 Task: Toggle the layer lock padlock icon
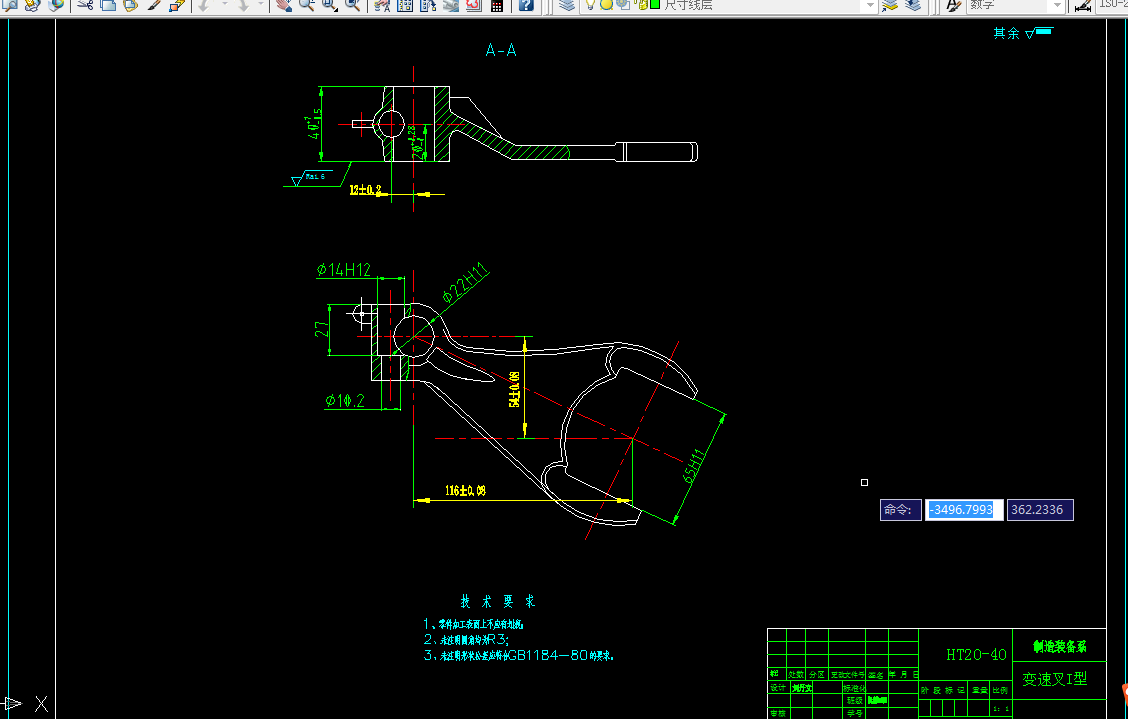point(640,4)
